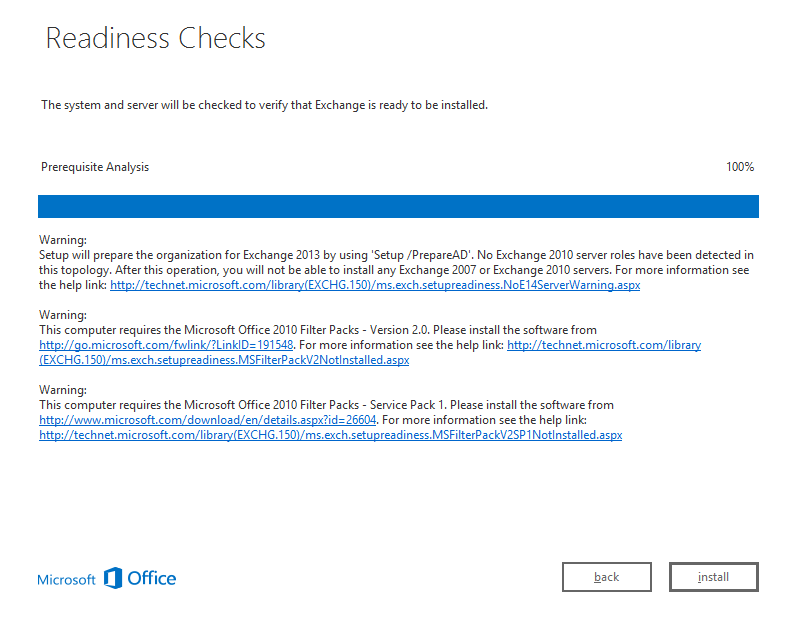Click the Office logo icon
Screen dimensions: 791x625
click(113, 578)
